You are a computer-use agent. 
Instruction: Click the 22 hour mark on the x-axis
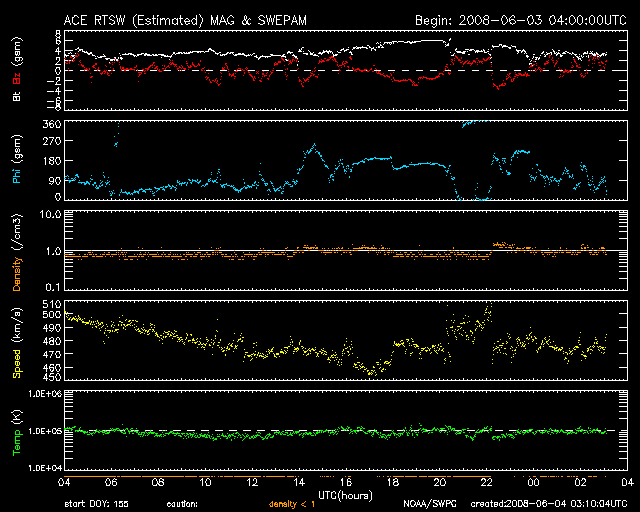(x=486, y=482)
